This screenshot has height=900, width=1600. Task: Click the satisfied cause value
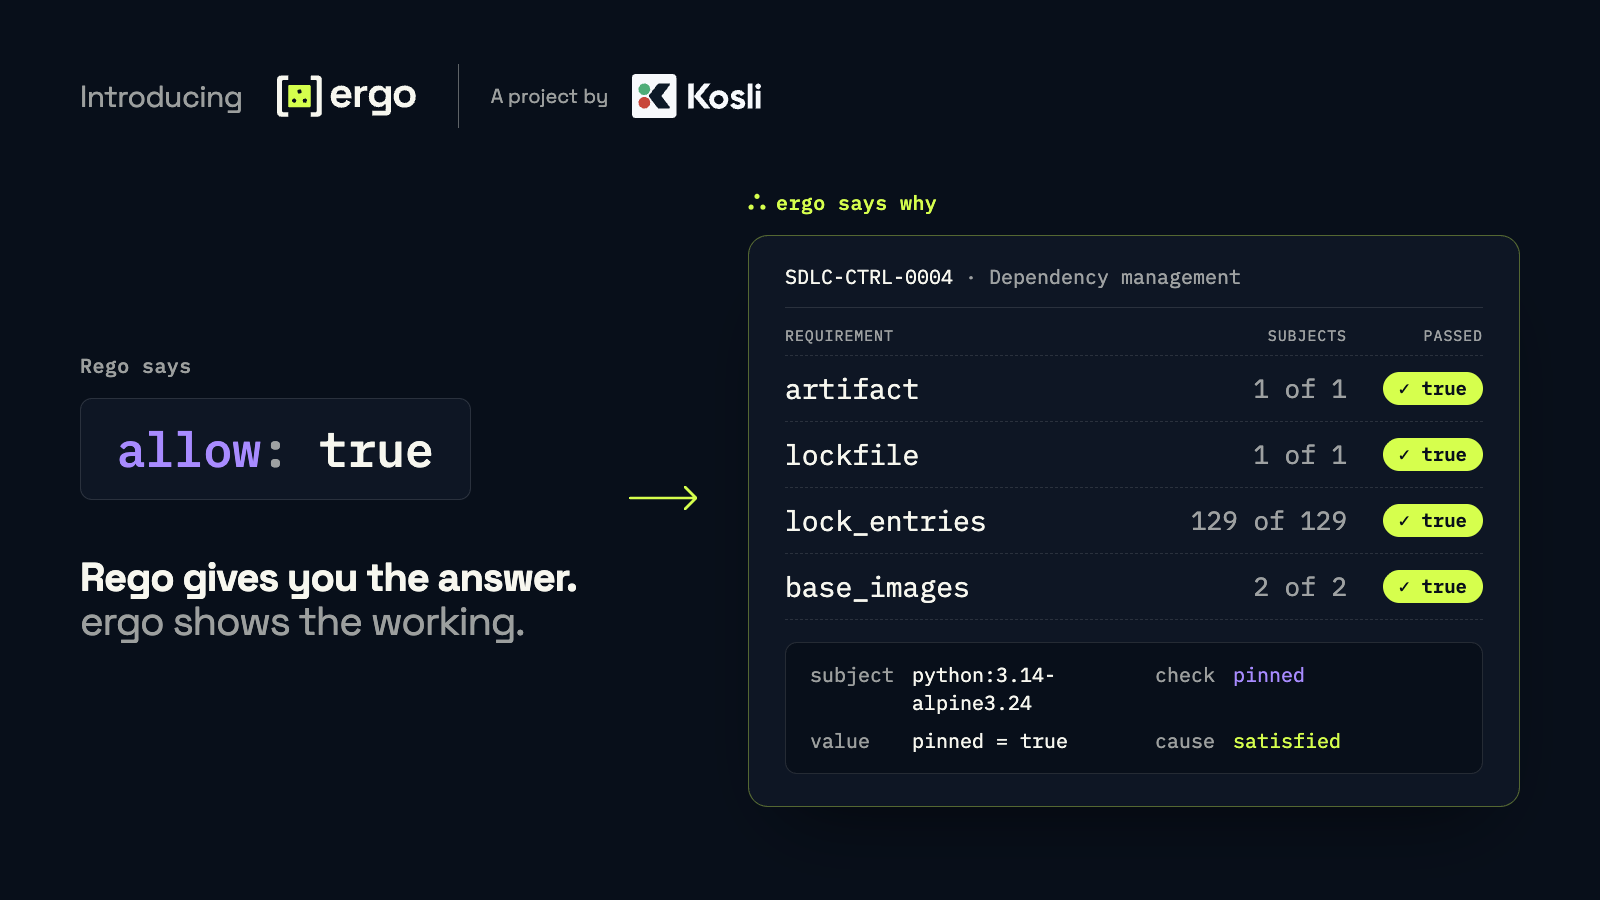click(1286, 741)
